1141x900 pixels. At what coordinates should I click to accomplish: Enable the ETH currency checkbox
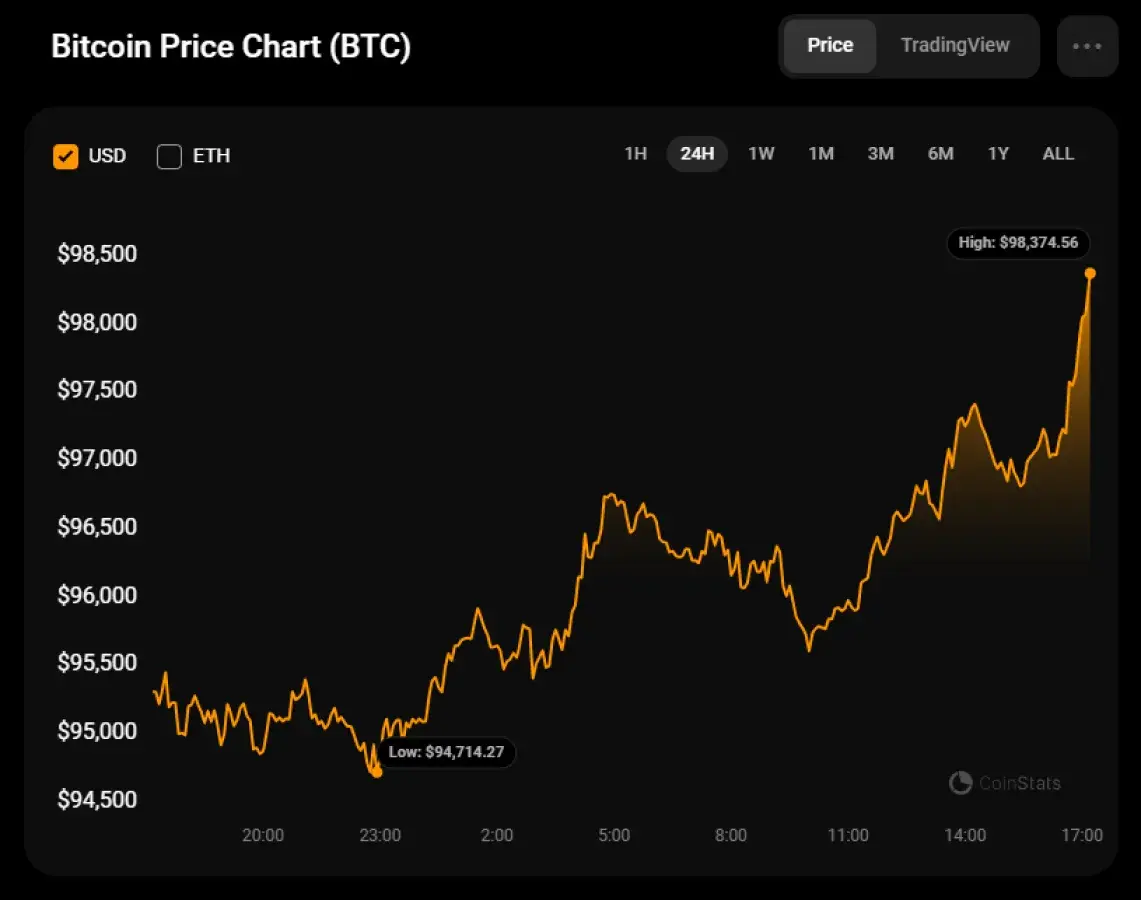(x=168, y=156)
